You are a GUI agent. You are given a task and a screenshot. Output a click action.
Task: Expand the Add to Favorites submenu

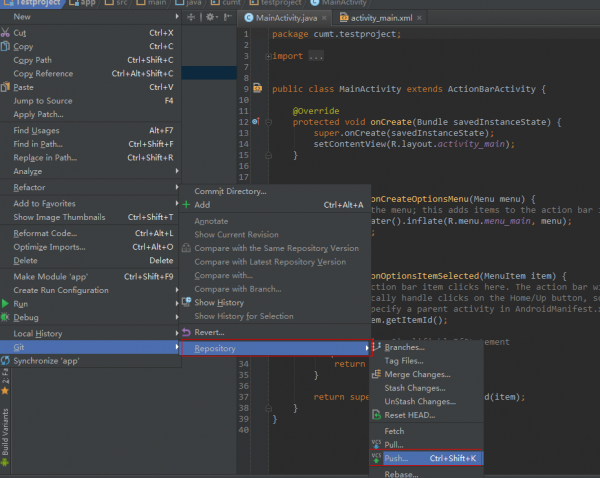[90, 203]
